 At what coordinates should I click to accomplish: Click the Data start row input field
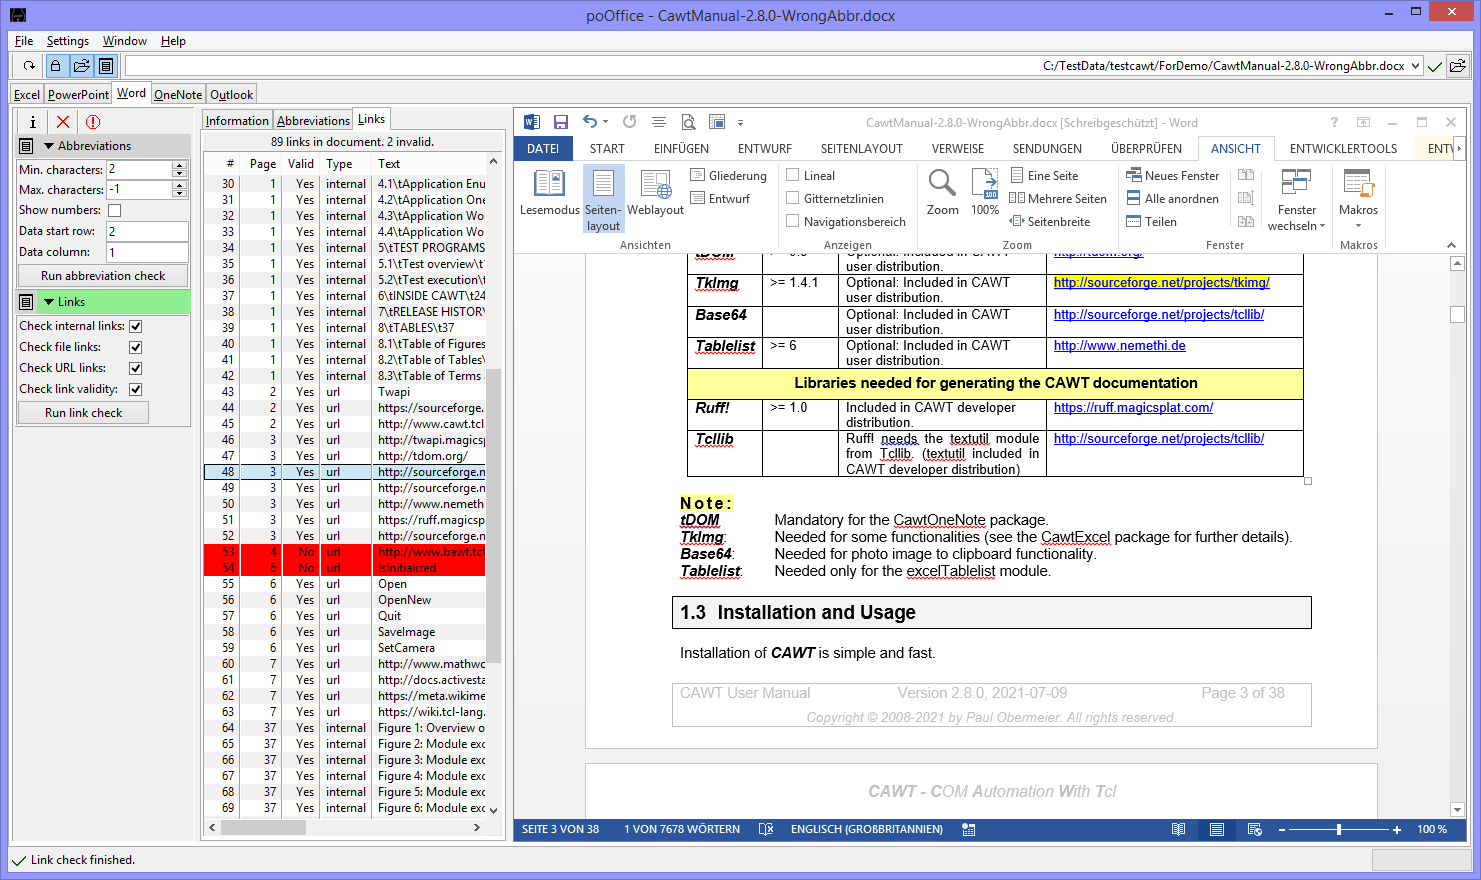(147, 231)
